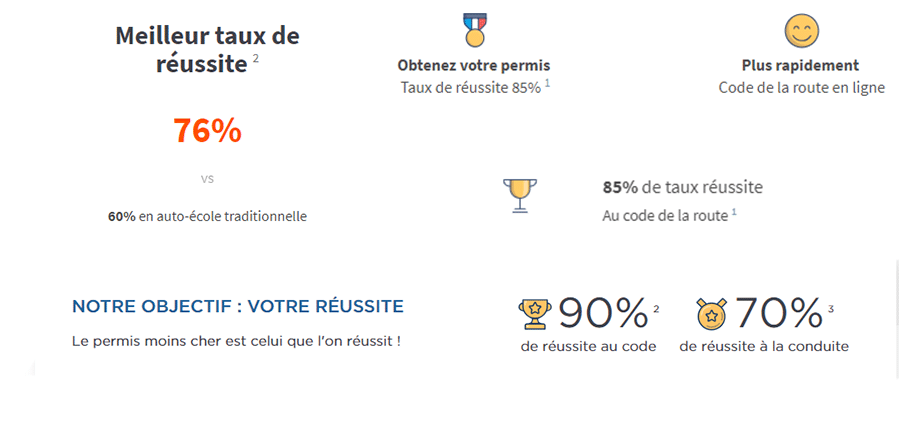Click 'de réussite à la conduite' label

click(x=764, y=347)
